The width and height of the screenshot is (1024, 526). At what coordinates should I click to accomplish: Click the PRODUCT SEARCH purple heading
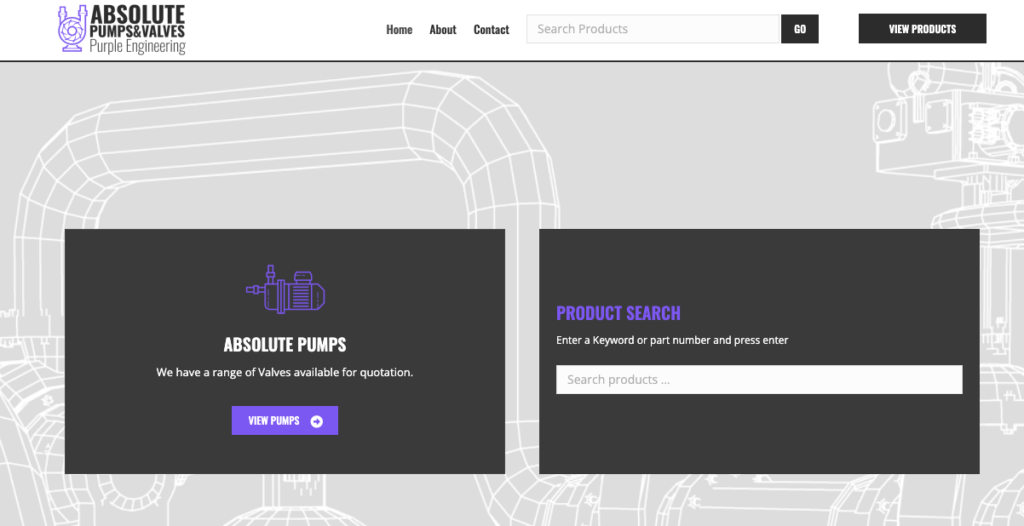coord(618,313)
